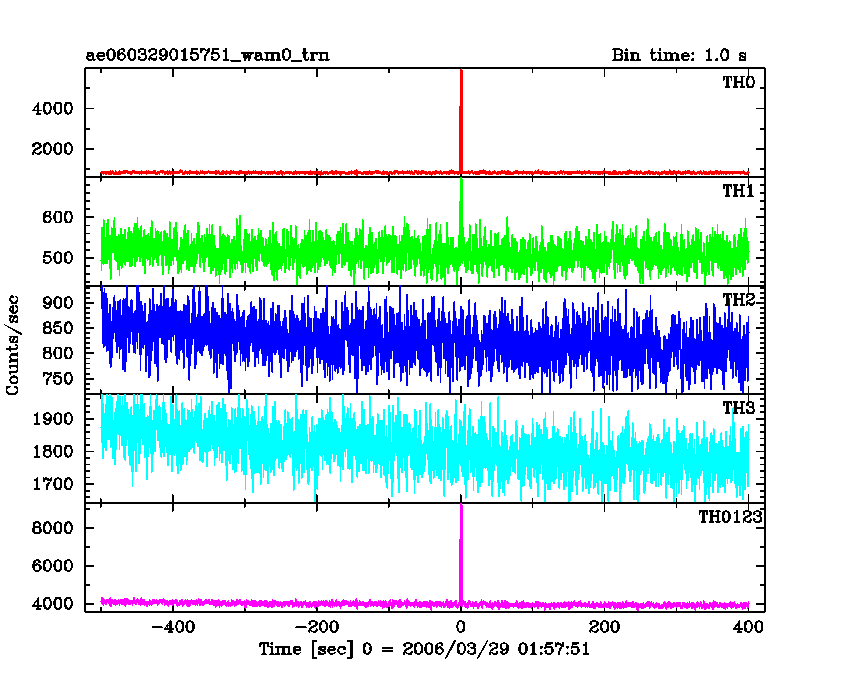This screenshot has width=850, height=680.
Task: Select the 'Bin time: 1.0 s' label
Action: pos(679,55)
